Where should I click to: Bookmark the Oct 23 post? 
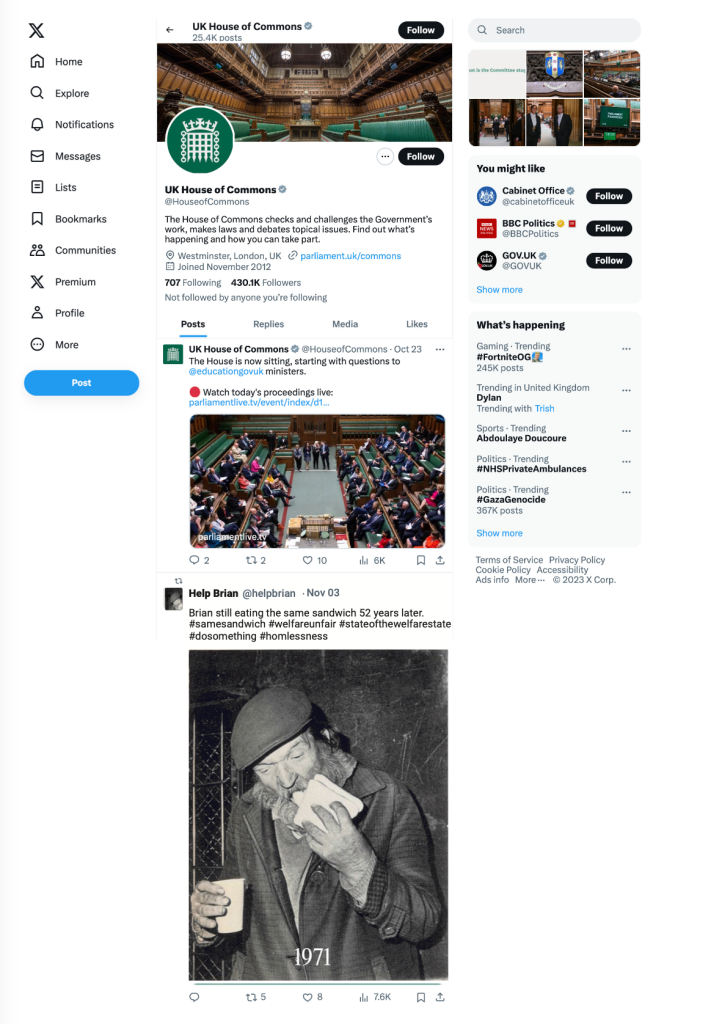421,560
